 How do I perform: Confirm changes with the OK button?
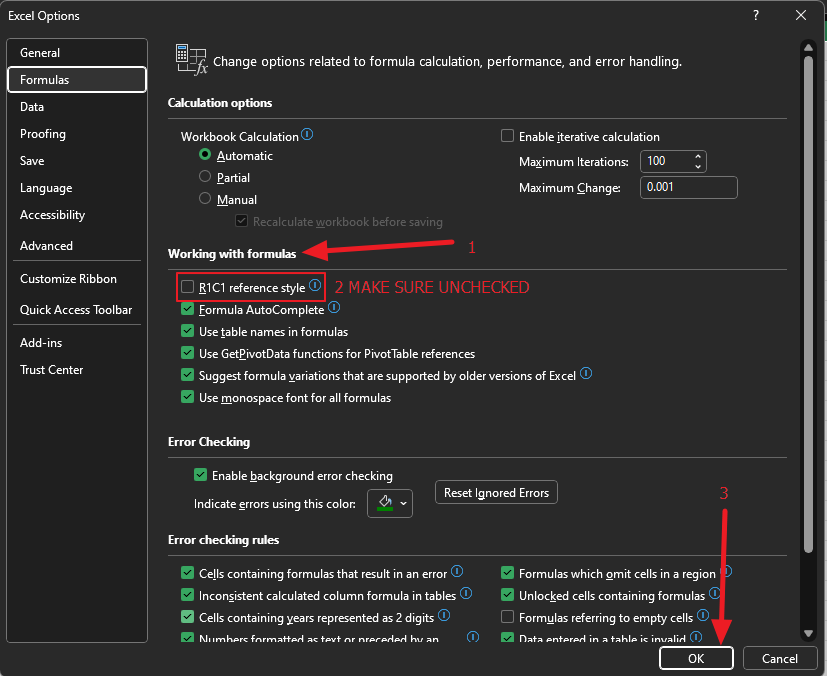coord(696,658)
